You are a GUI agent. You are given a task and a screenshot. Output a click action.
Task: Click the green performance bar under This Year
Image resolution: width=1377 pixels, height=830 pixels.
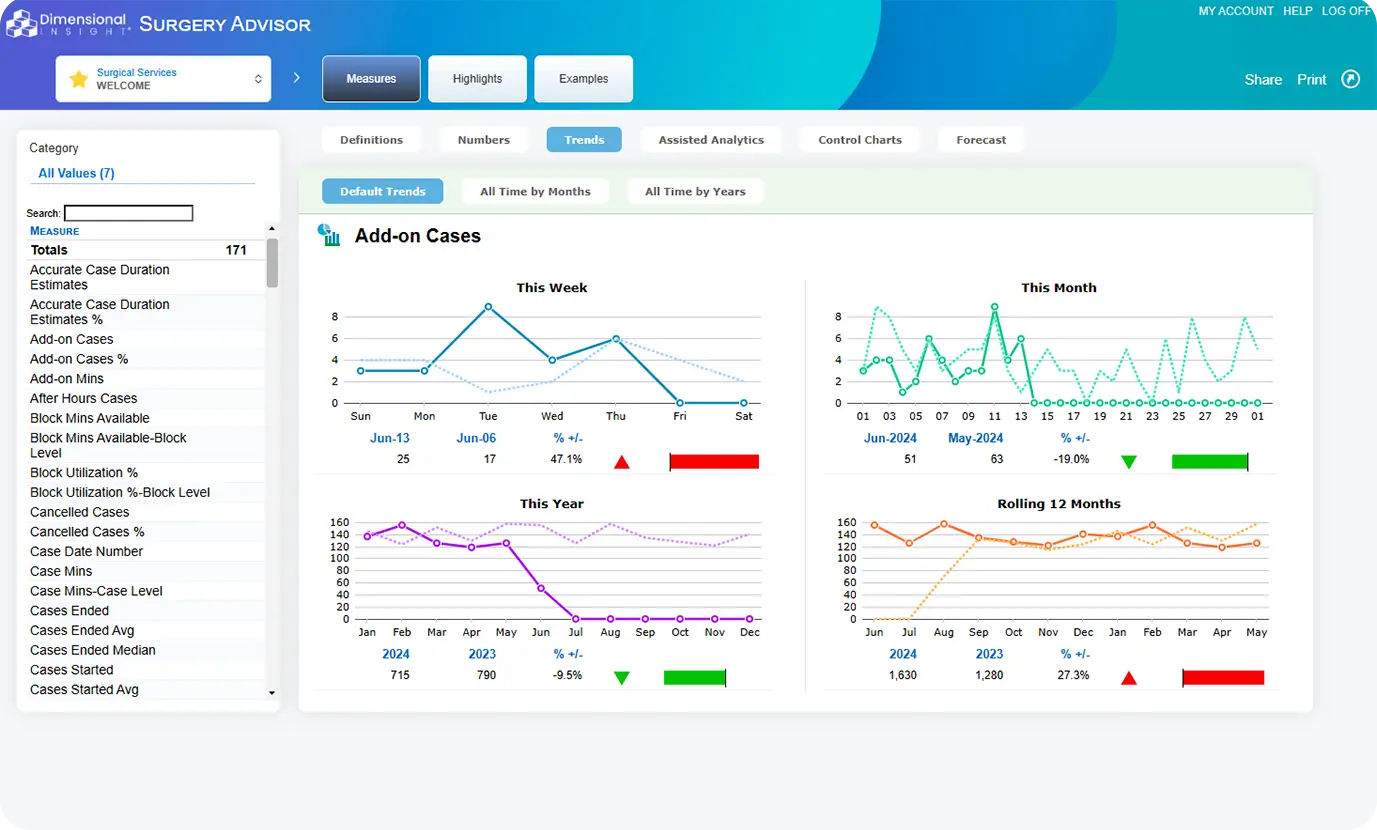coord(696,677)
